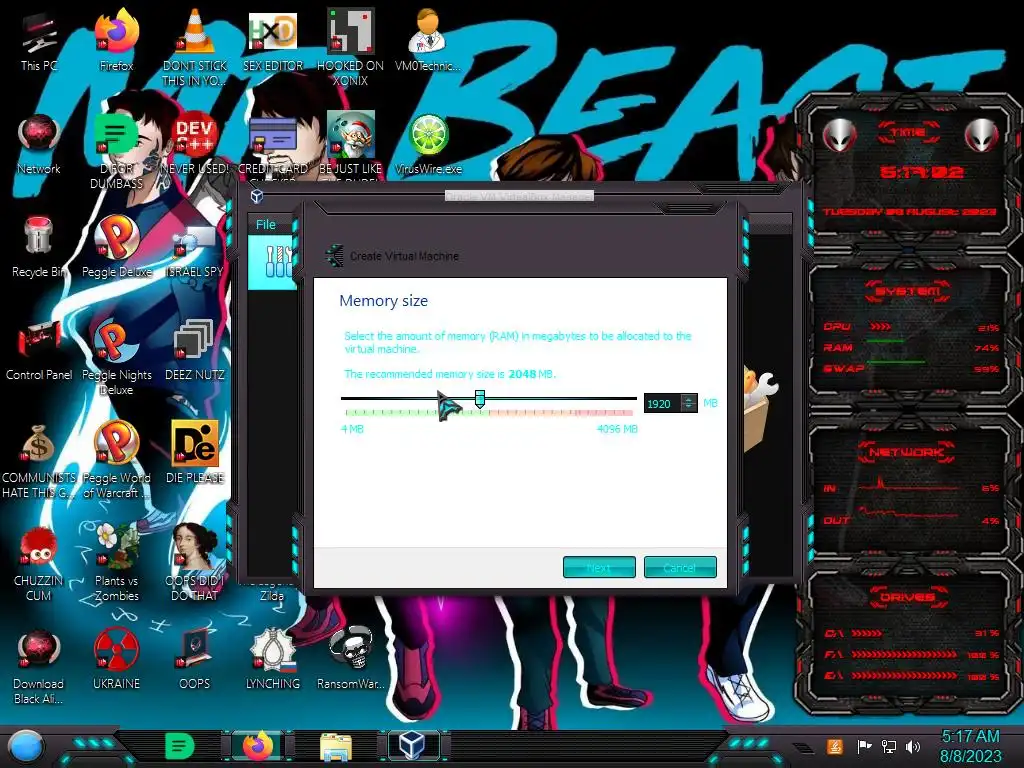Image resolution: width=1024 pixels, height=768 pixels.
Task: Click the left alien head in the TIME widget
Action: point(839,135)
